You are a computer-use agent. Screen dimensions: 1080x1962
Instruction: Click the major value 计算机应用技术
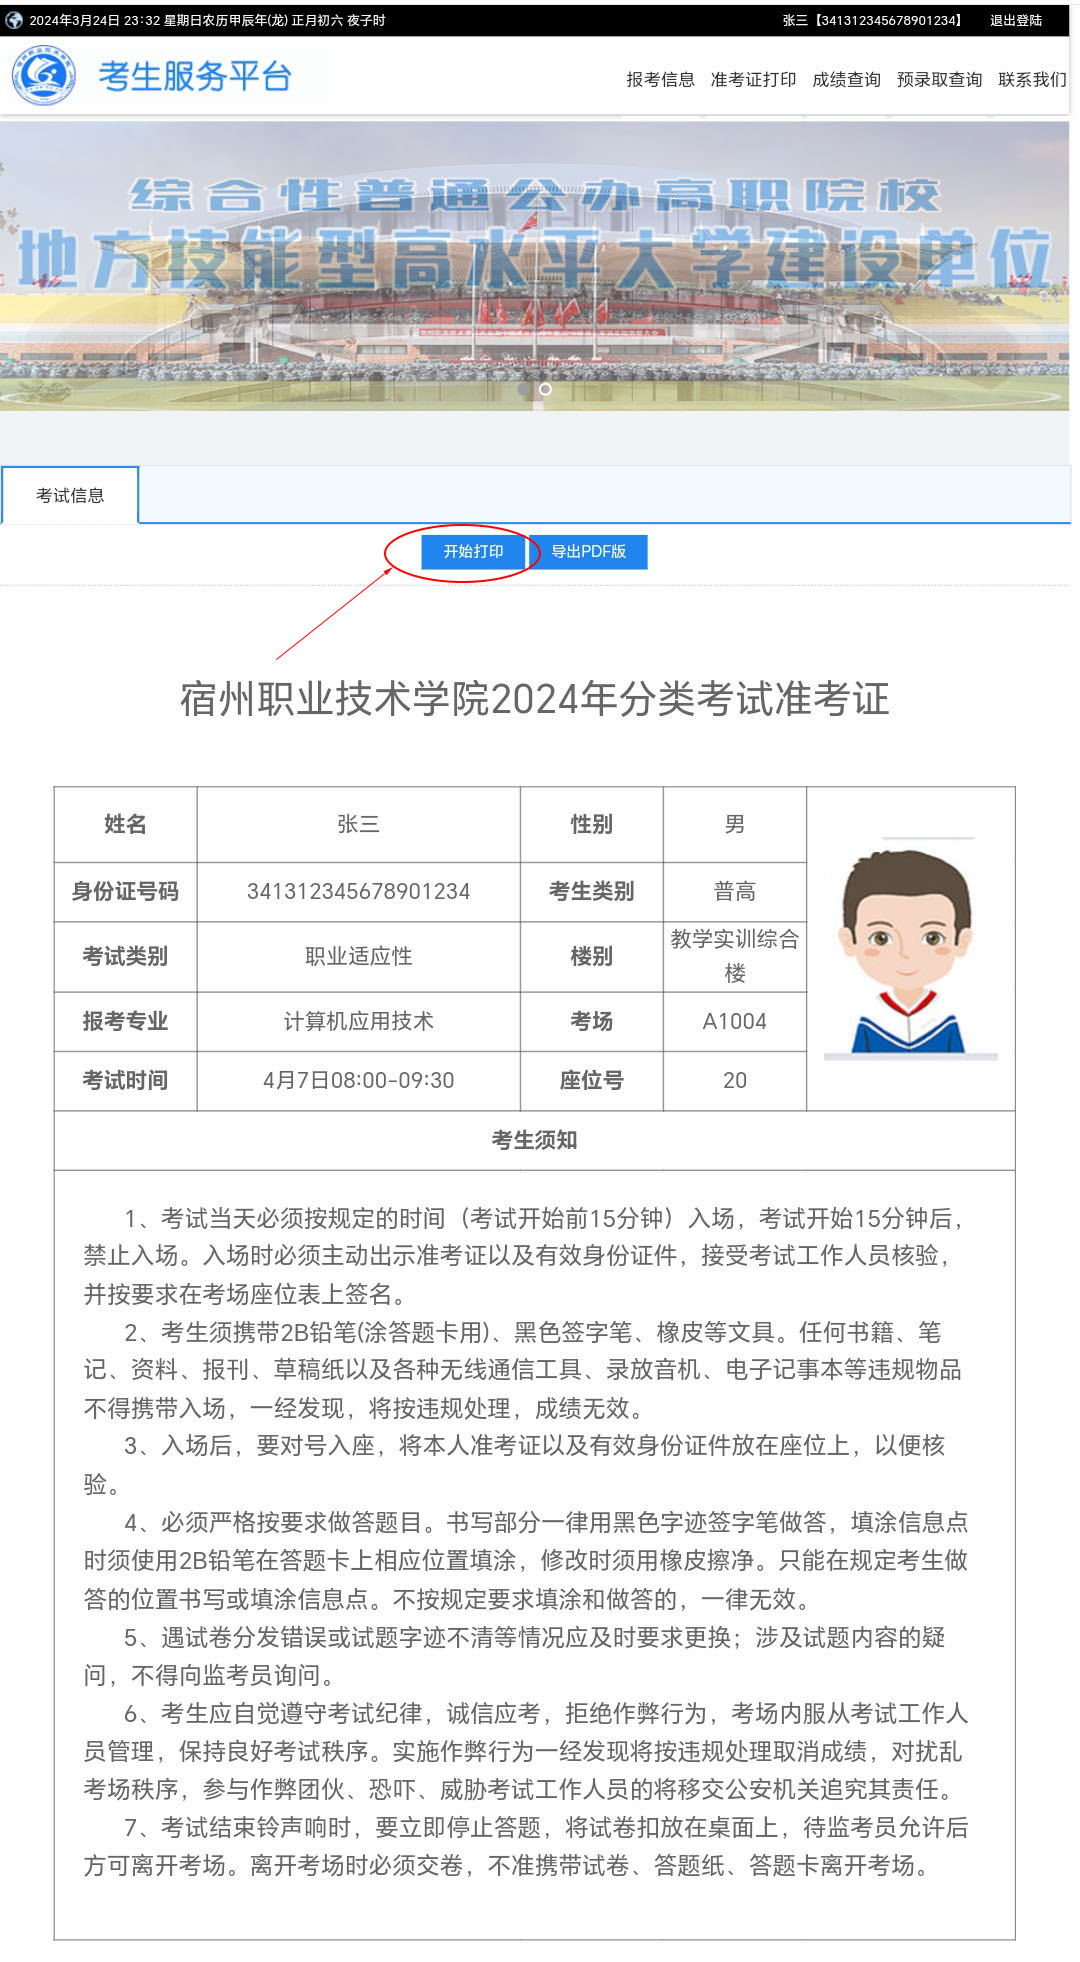click(x=358, y=1021)
